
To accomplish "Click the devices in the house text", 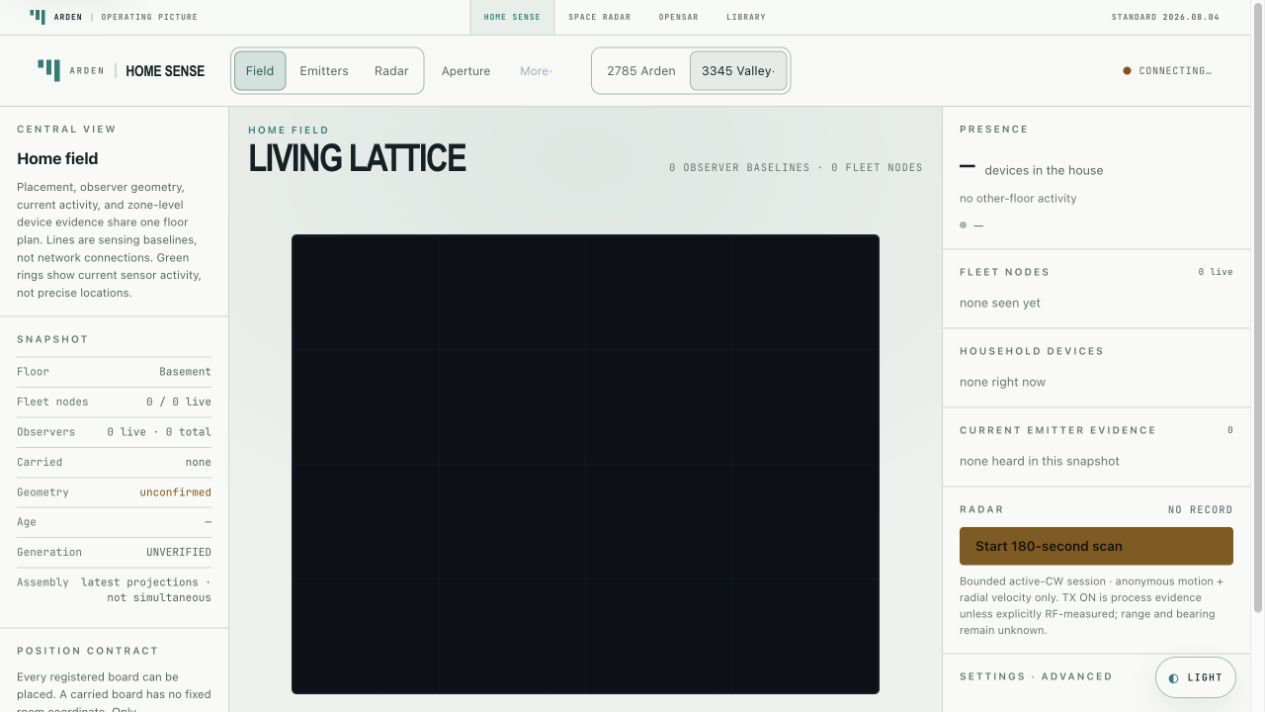I will click(1044, 170).
